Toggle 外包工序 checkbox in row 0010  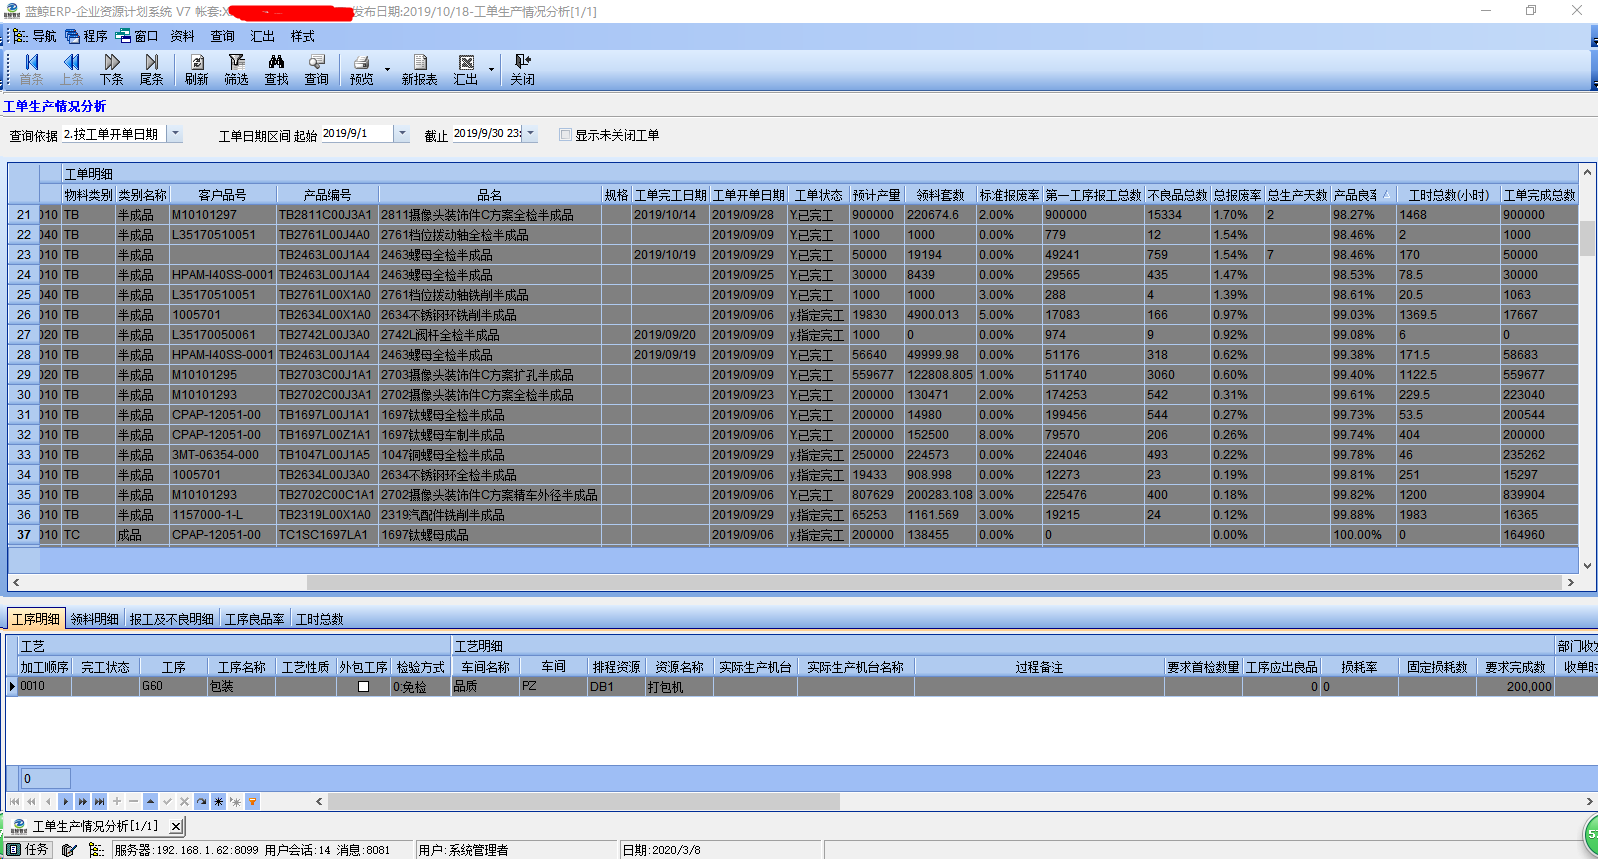point(364,687)
